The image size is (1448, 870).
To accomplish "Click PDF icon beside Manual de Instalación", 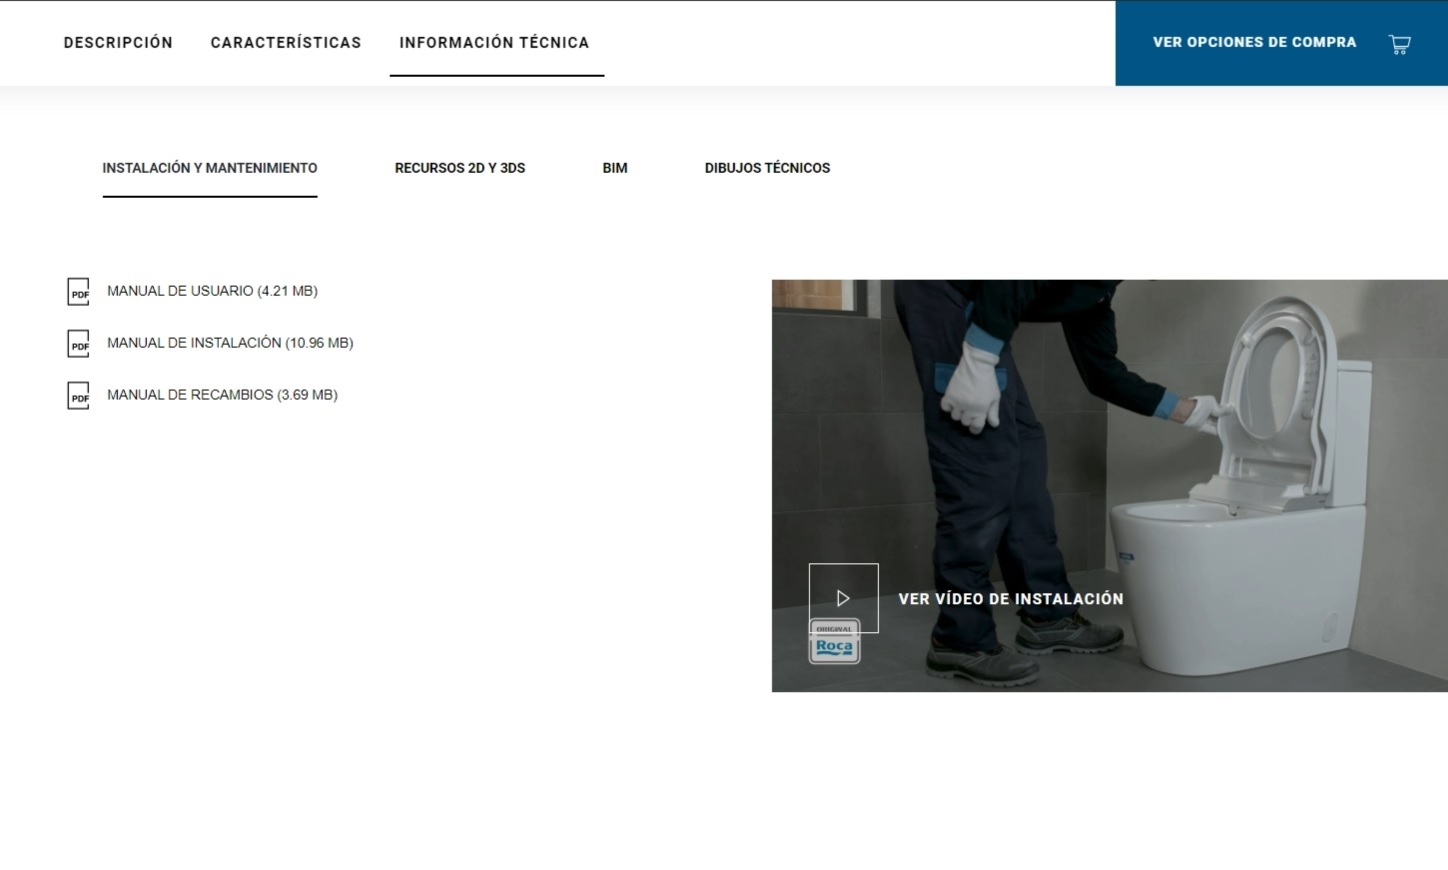I will [x=78, y=343].
